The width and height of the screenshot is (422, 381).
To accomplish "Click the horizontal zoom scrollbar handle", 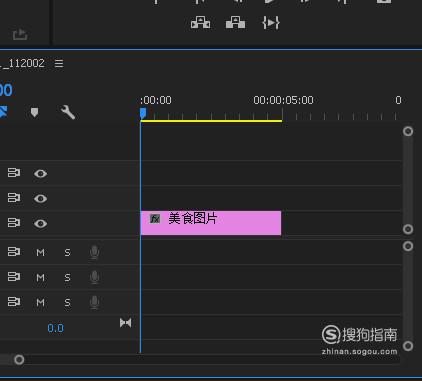I will [19, 360].
